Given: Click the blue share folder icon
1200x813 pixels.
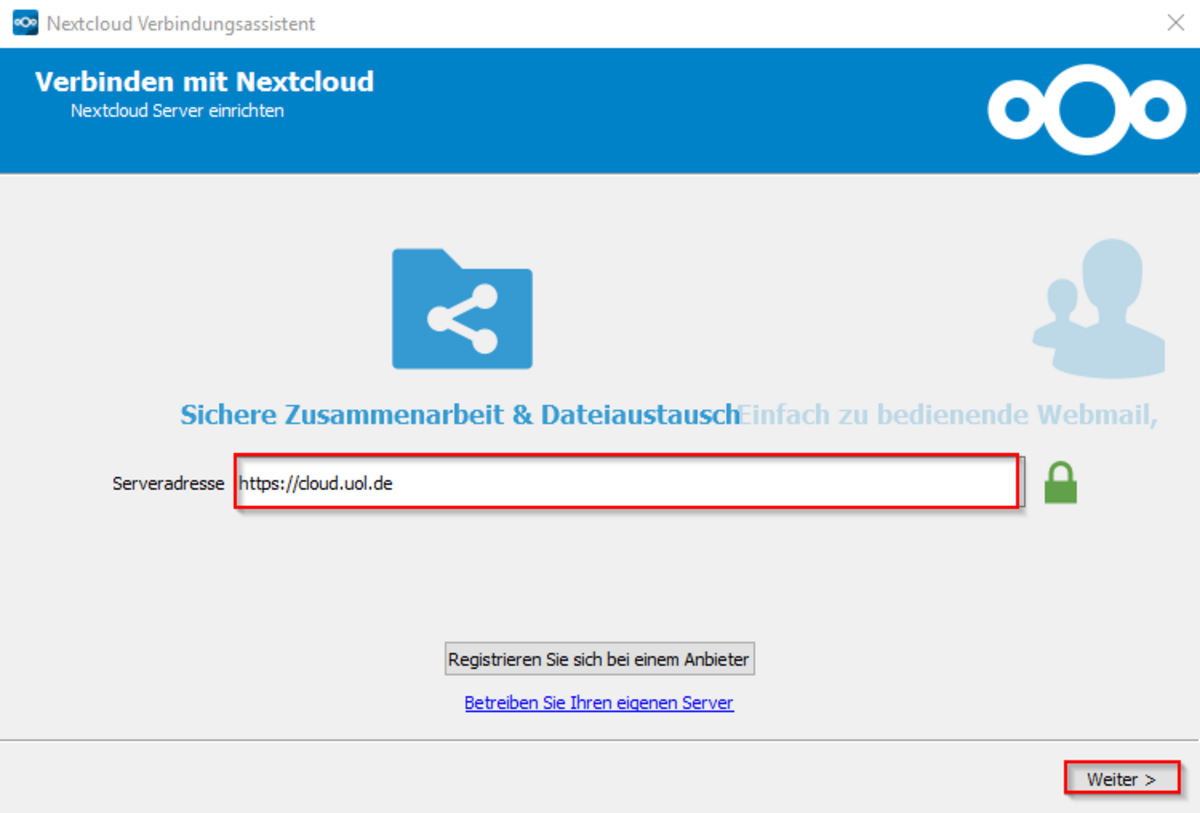Looking at the screenshot, I should coord(462,309).
